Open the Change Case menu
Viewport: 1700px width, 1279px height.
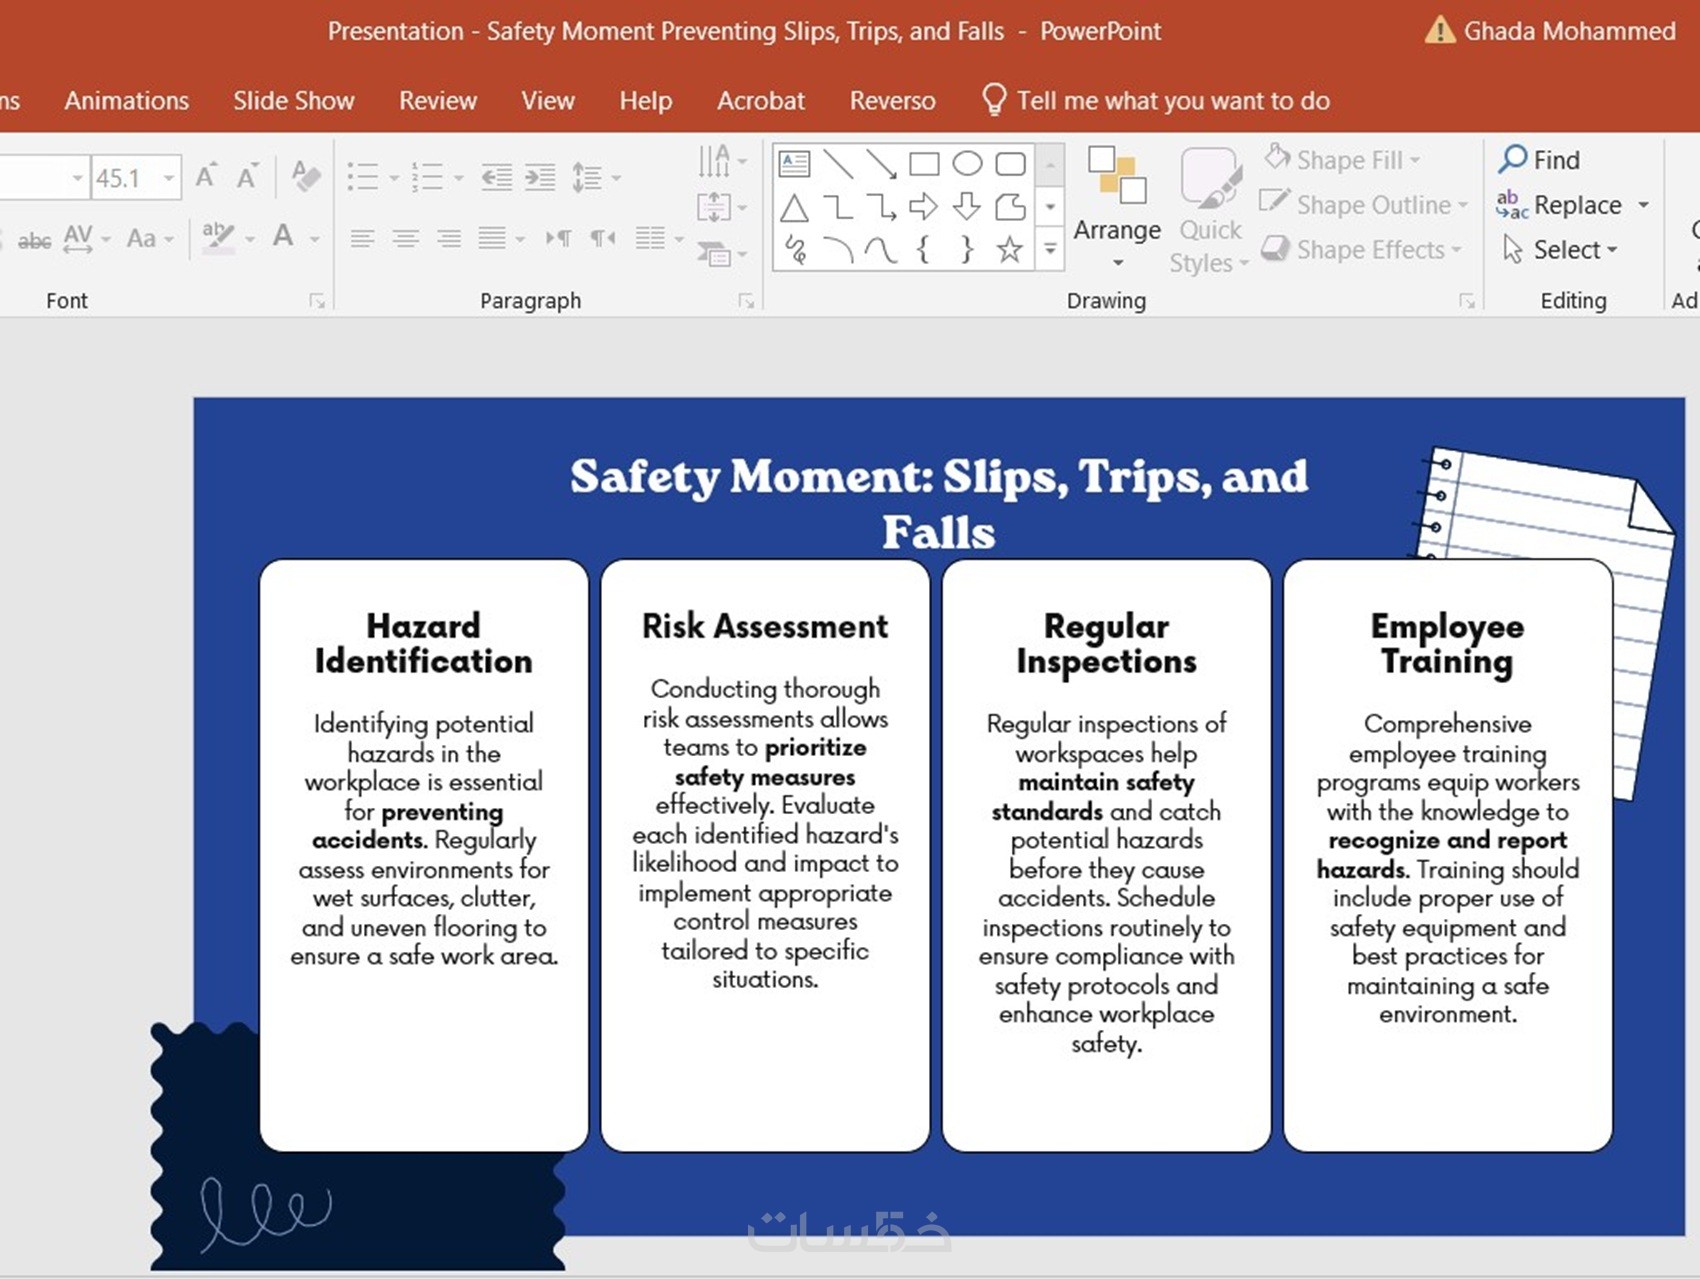point(150,238)
